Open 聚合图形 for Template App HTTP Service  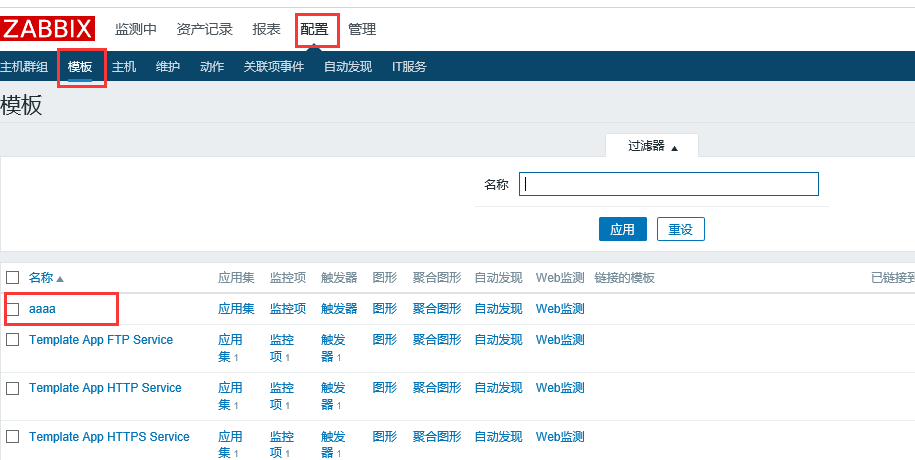[x=437, y=388]
